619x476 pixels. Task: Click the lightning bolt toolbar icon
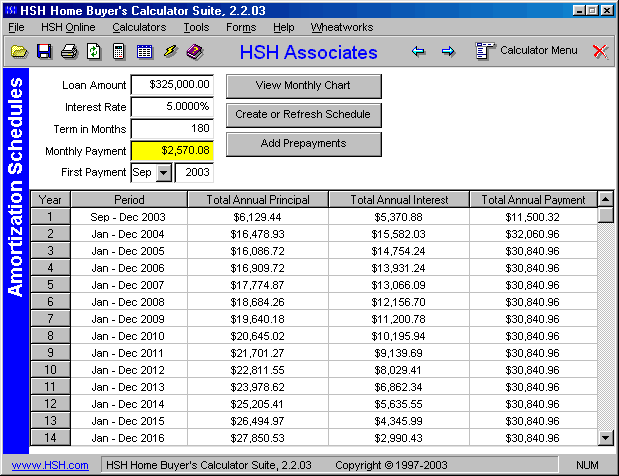tap(170, 52)
